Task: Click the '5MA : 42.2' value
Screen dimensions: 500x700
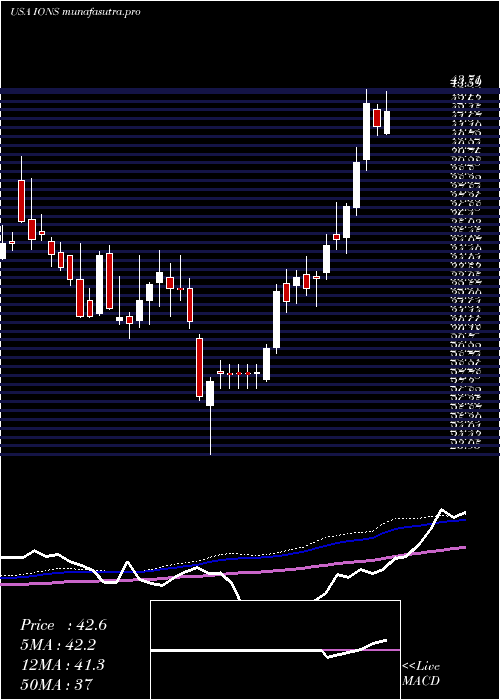Action: (58, 645)
